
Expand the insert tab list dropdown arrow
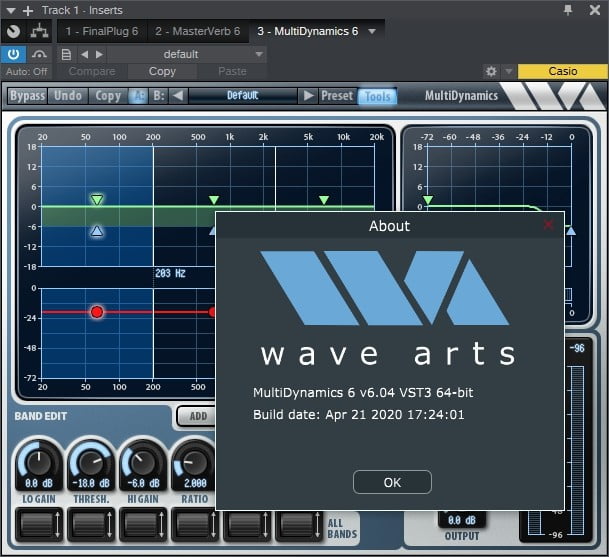click(x=372, y=31)
